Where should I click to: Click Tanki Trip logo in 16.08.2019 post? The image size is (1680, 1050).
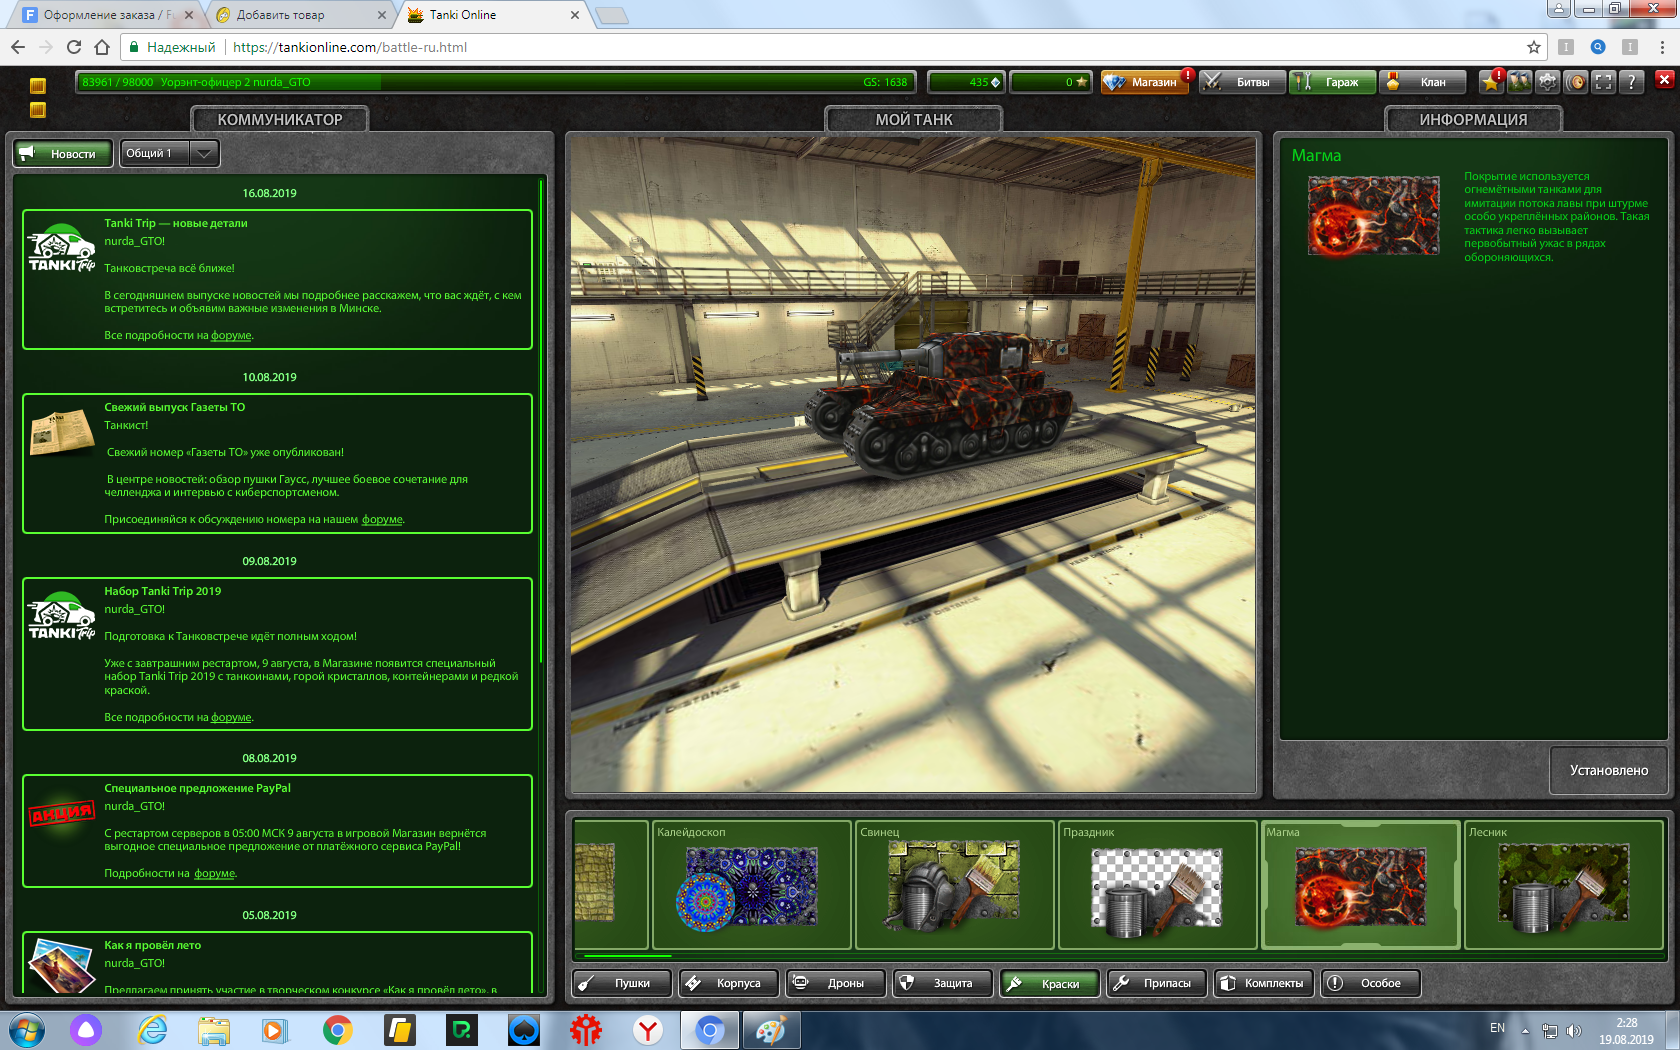[61, 247]
